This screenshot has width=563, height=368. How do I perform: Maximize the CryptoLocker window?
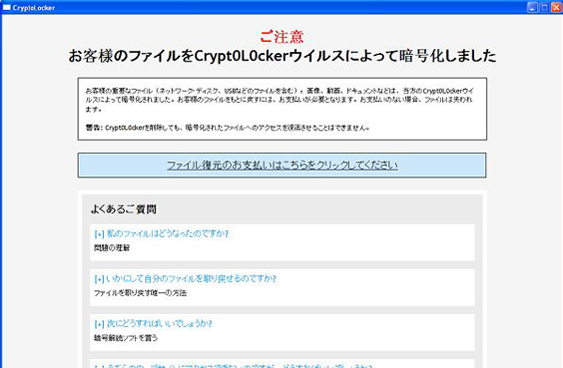click(x=544, y=7)
